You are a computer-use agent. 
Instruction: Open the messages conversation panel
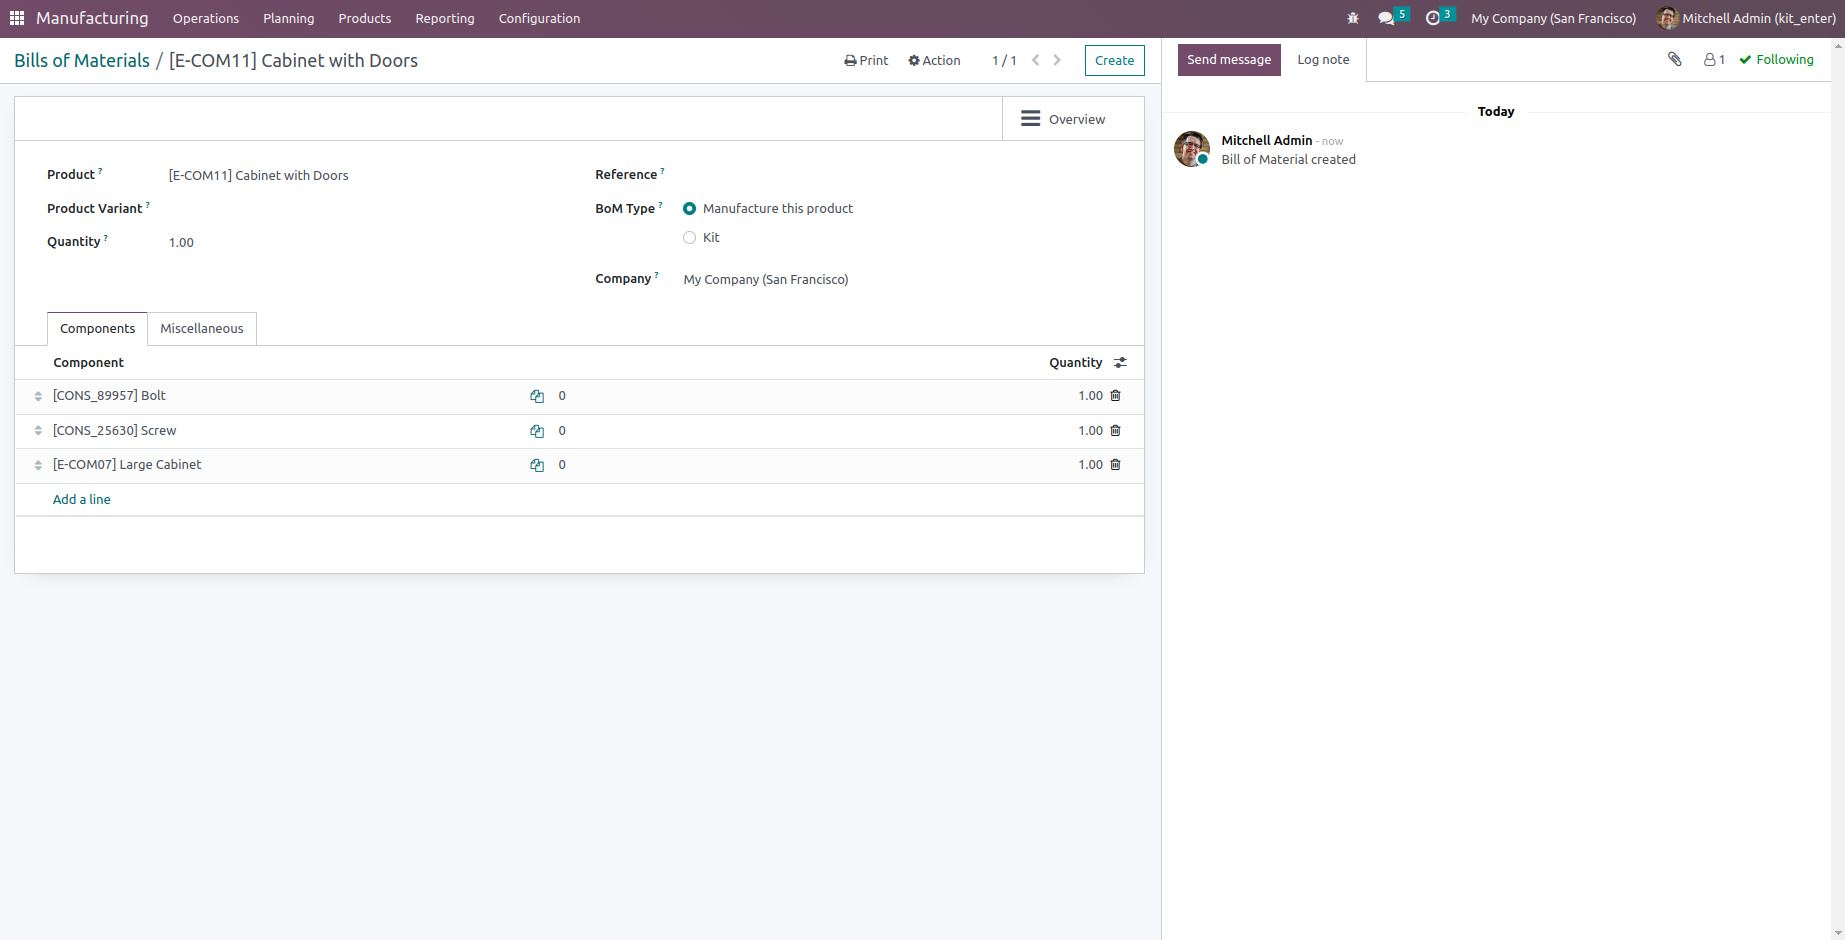tap(1387, 17)
